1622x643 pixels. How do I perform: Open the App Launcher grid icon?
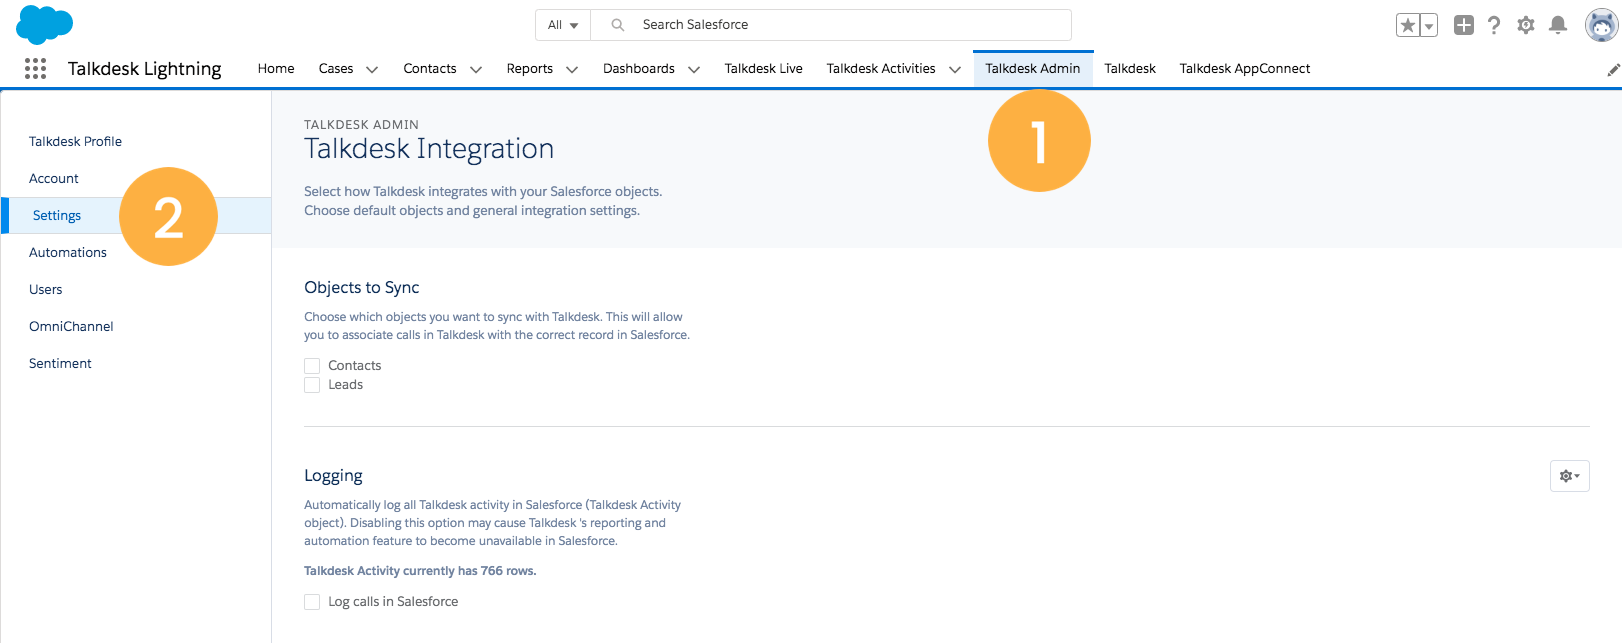35,68
